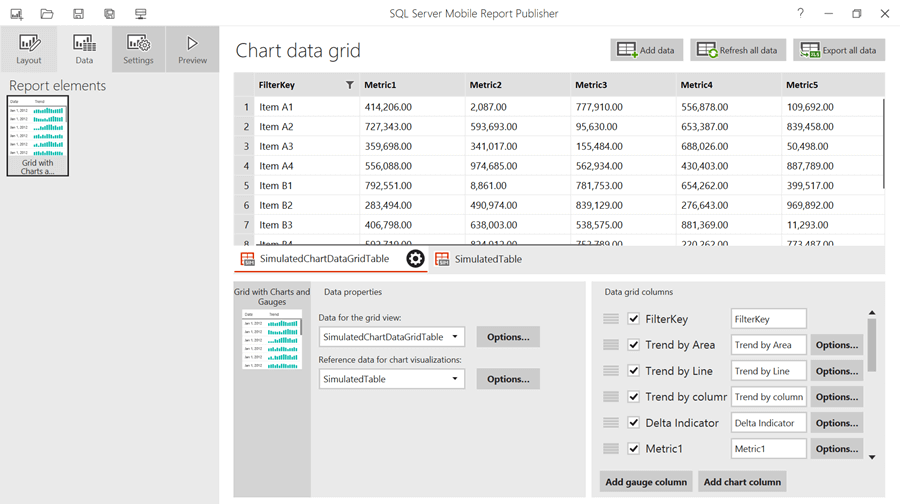Open Options for Trend by Area
This screenshot has height=504, width=900.
pos(837,345)
